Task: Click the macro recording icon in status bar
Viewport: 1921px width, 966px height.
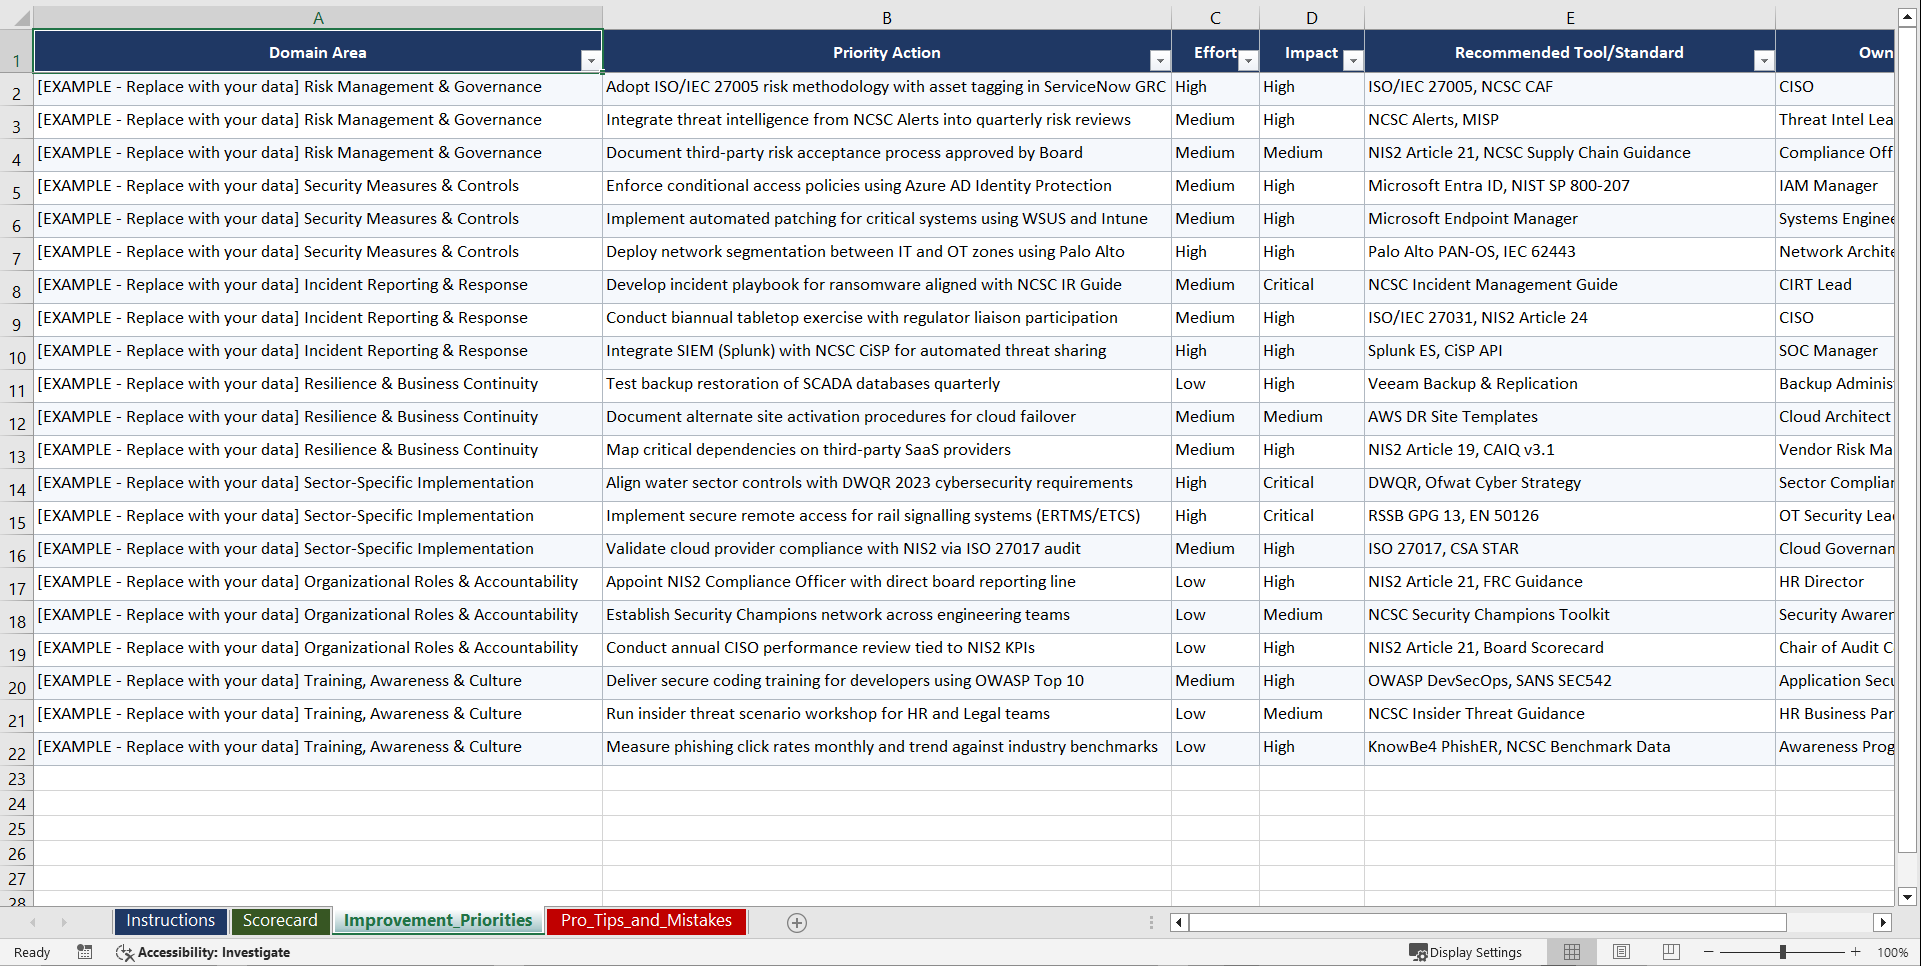Action: point(85,952)
